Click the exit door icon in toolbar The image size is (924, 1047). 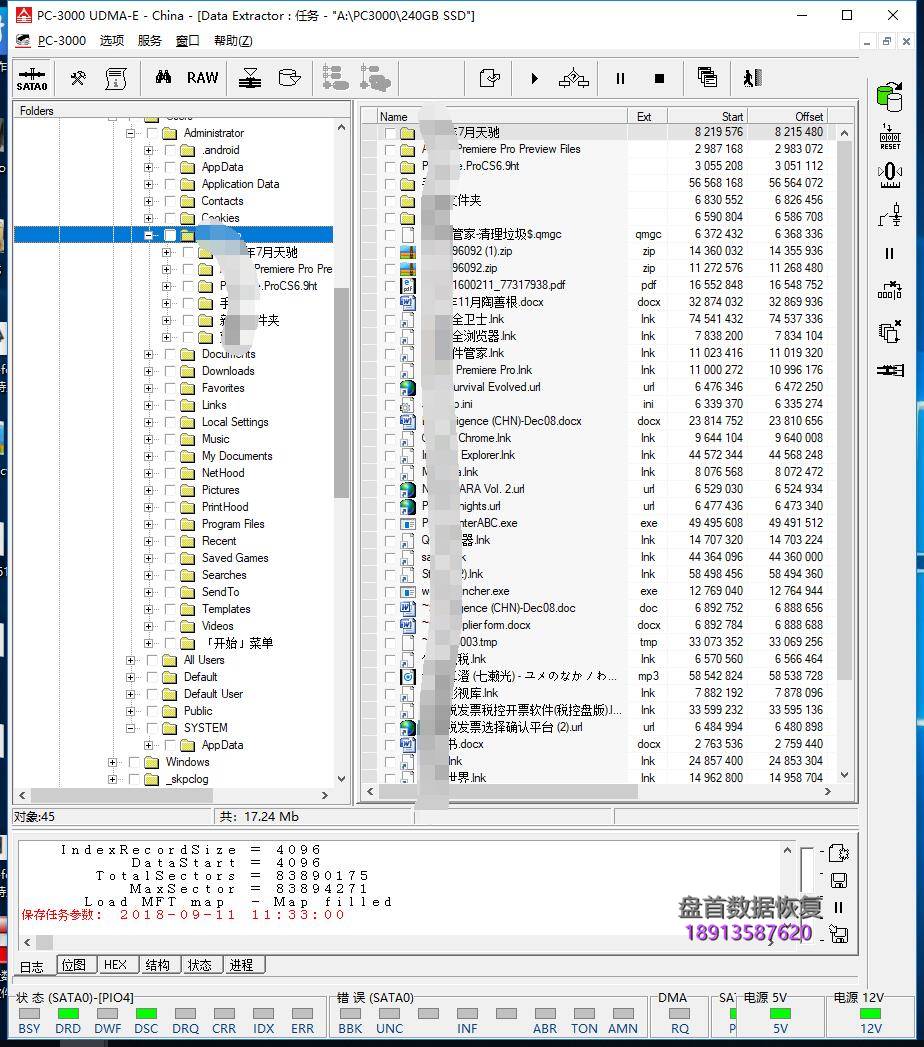pyautogui.click(x=753, y=78)
